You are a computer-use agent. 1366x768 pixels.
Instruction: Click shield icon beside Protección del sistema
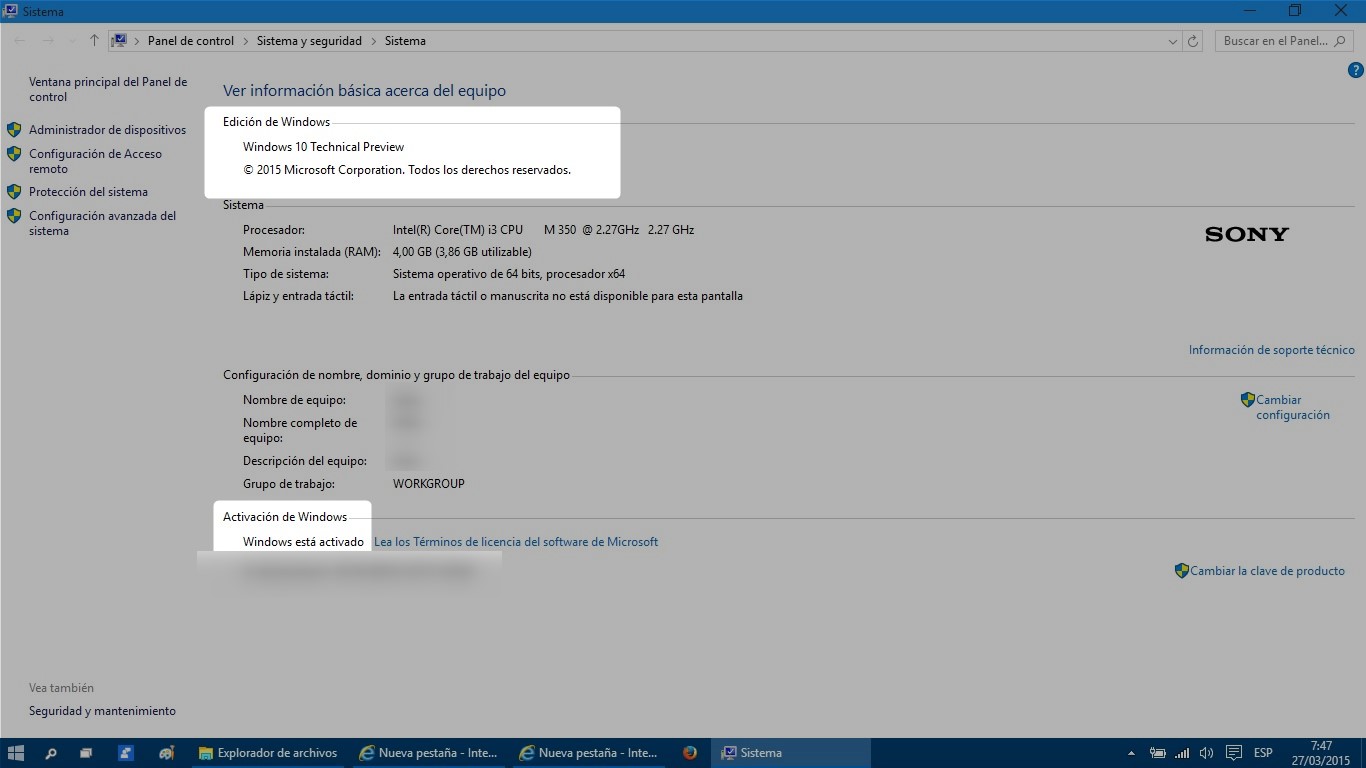click(14, 191)
